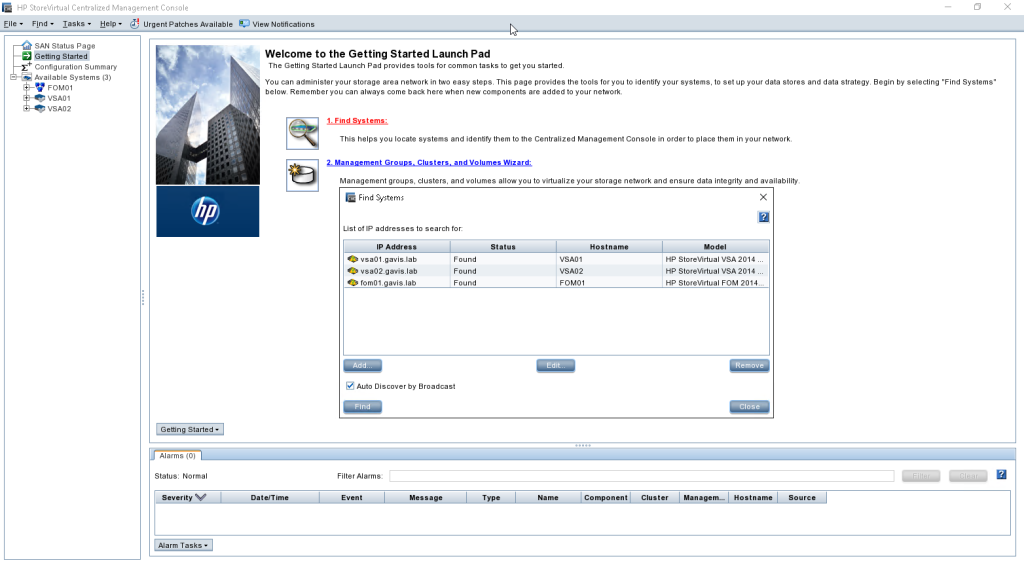
Task: Open the Tasks menu
Action: [76, 24]
